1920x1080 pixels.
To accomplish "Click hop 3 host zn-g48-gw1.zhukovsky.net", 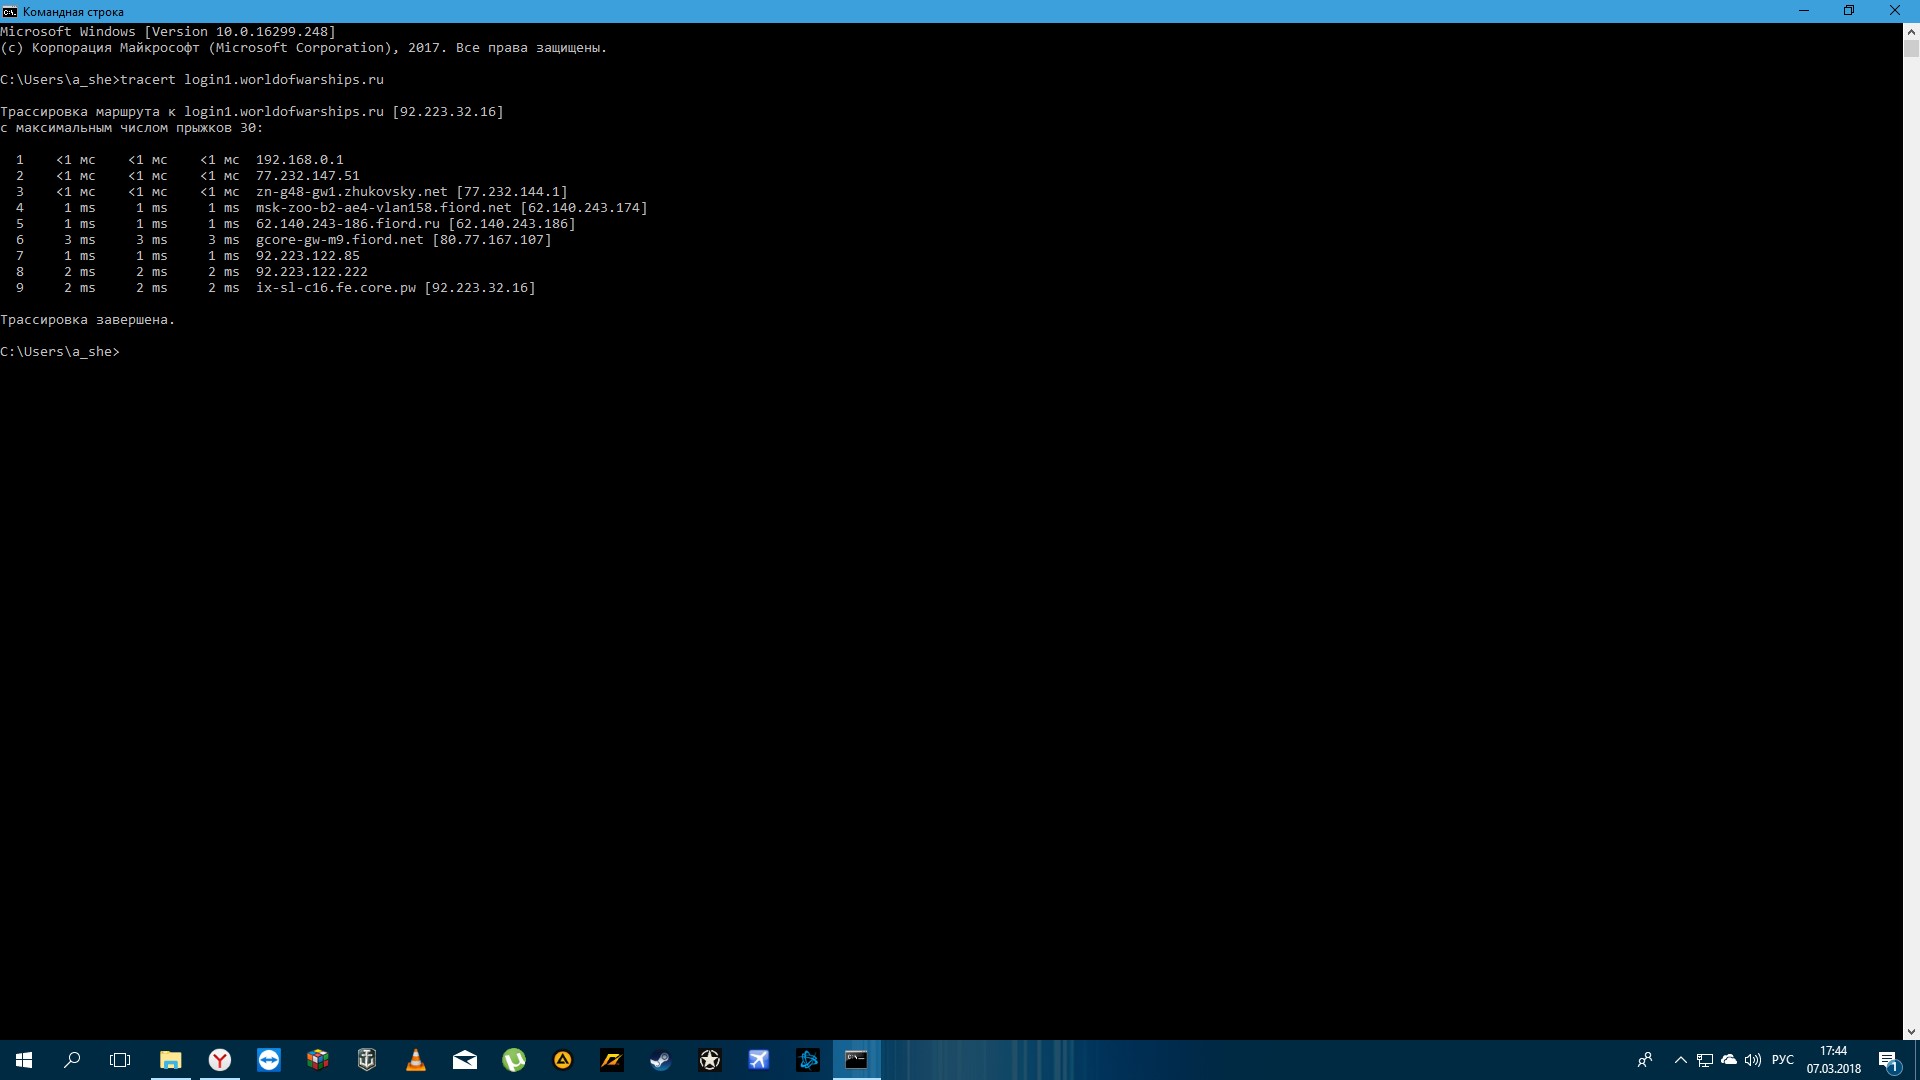I will (352, 192).
